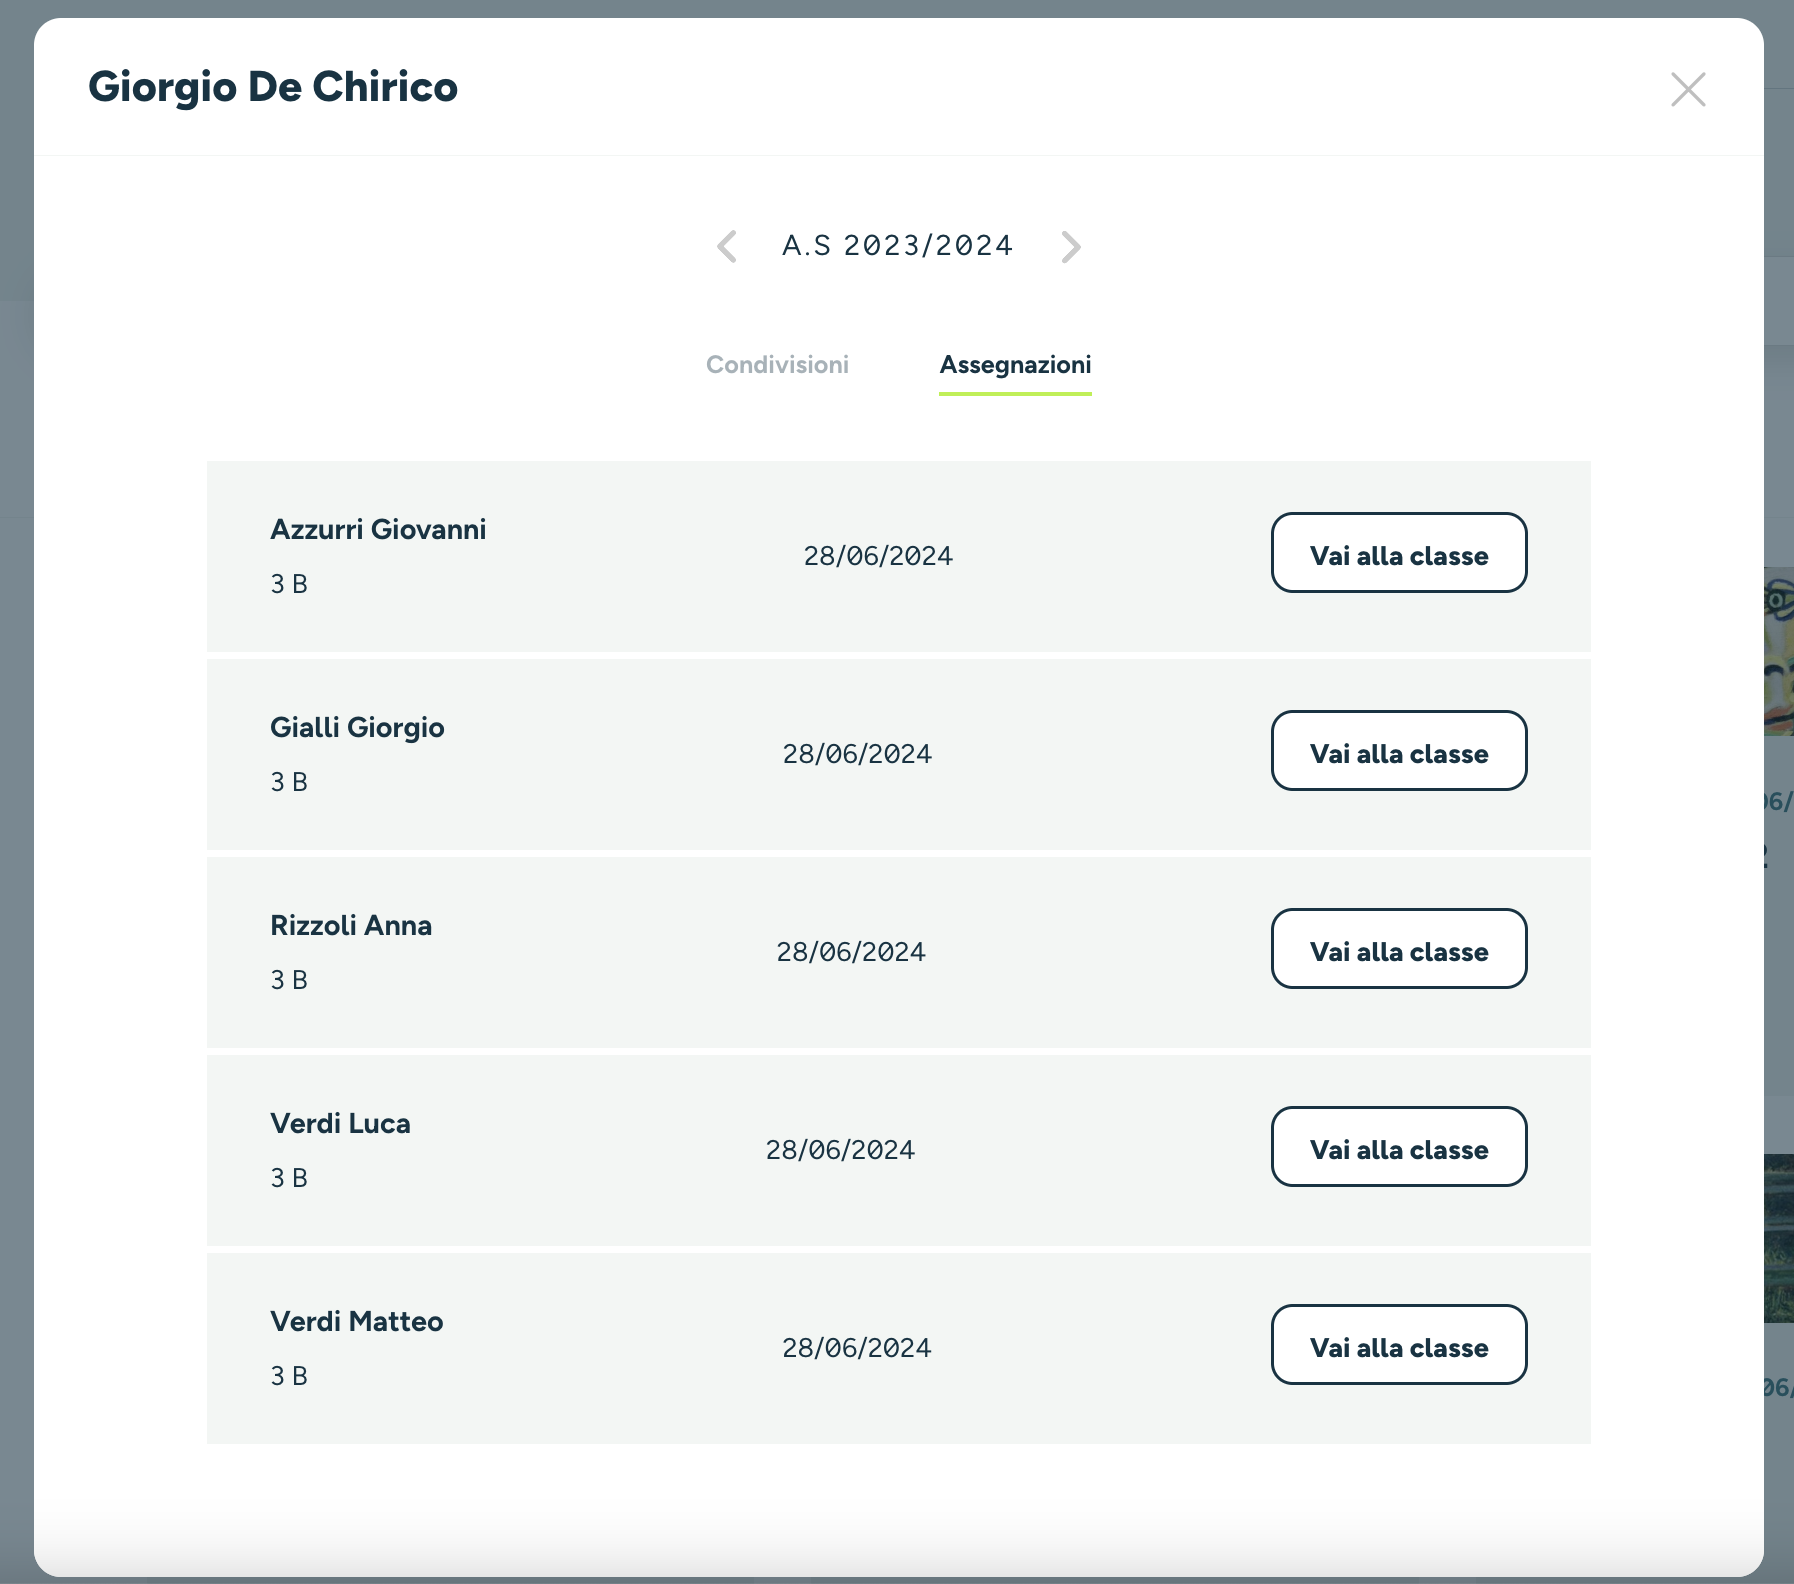The image size is (1794, 1584).
Task: Click the date in Azzurri Giovanni row
Action: [878, 556]
